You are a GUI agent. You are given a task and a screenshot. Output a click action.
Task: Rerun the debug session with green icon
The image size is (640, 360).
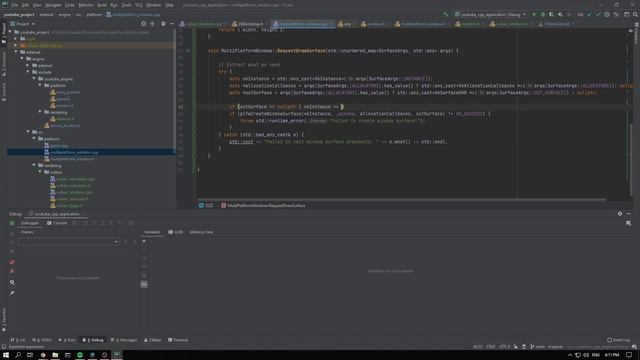tap(12, 223)
